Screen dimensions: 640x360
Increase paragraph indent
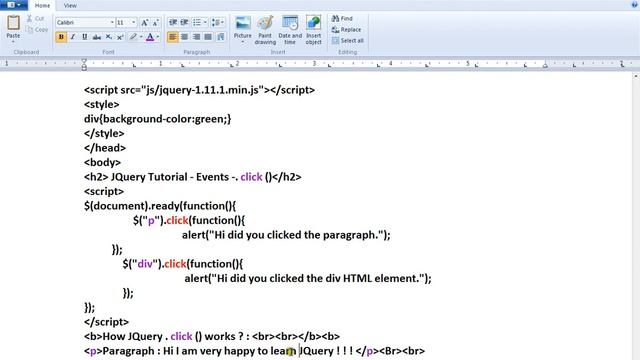[184, 22]
